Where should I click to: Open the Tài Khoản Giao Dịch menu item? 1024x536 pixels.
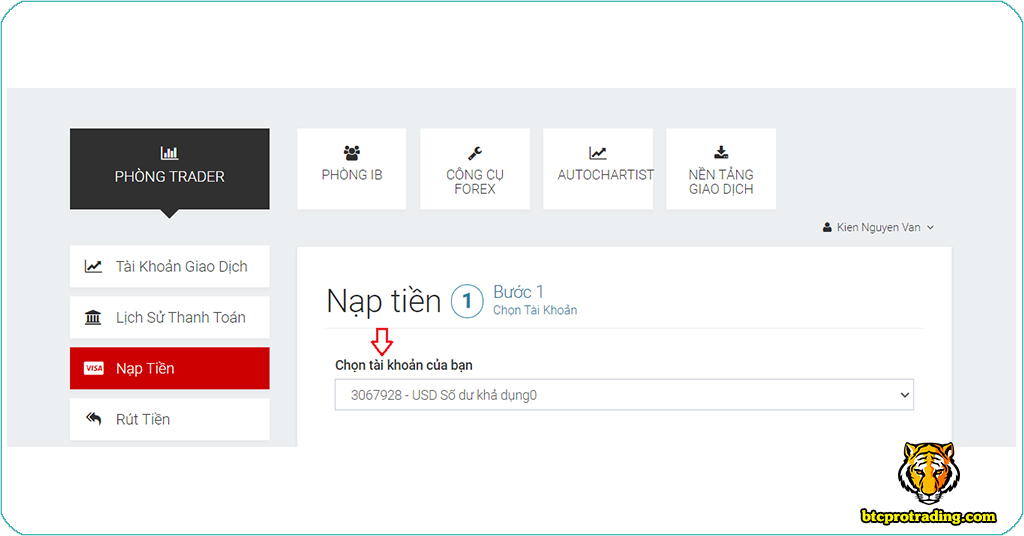pyautogui.click(x=181, y=267)
